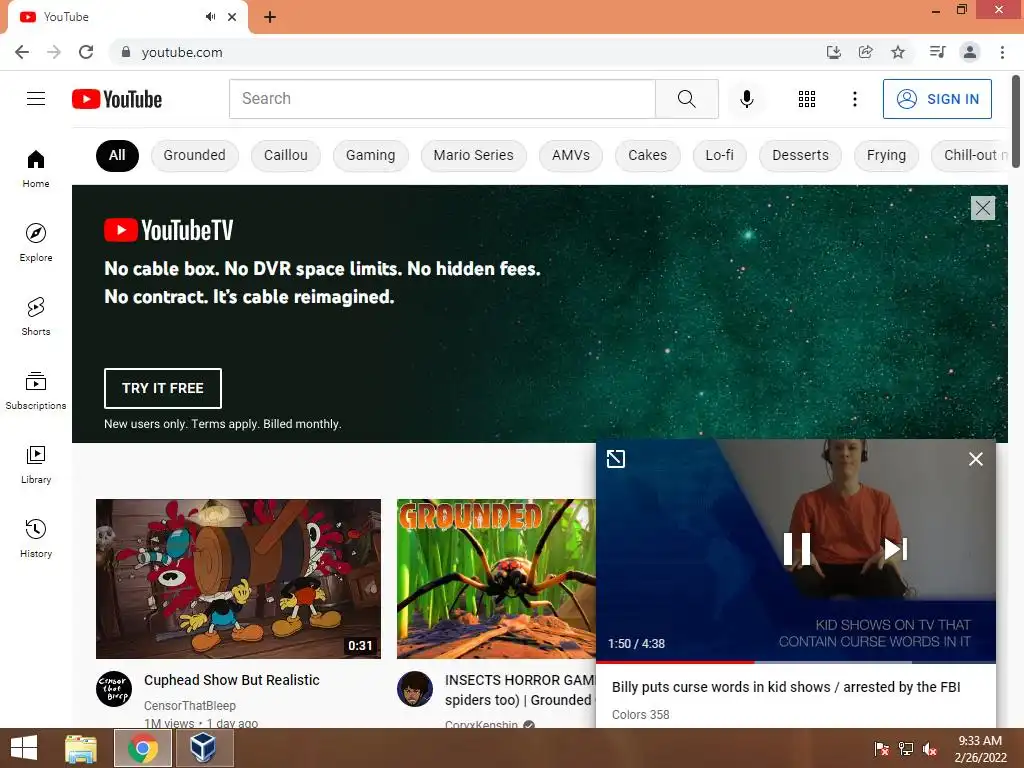Select the Mario Series filter chip
Viewport: 1024px width, 768px height.
[473, 155]
